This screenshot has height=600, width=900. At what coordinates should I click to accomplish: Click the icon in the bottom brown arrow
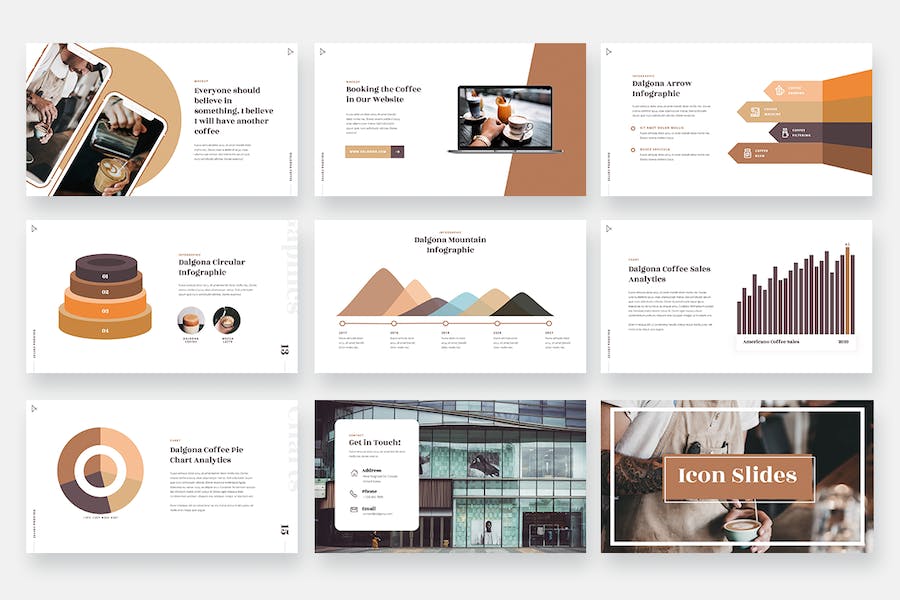click(x=745, y=153)
